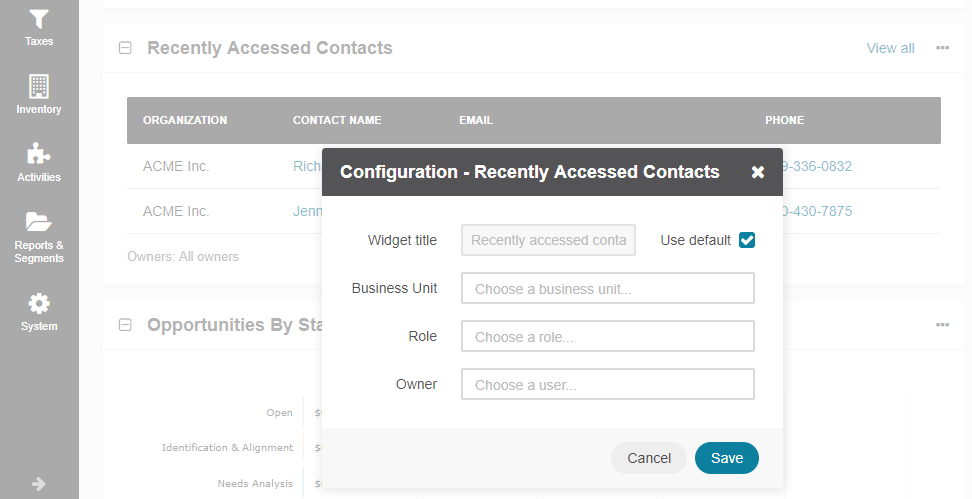Sort by the Organization column header
Screen dimensions: 972x499
pyautogui.click(x=185, y=120)
